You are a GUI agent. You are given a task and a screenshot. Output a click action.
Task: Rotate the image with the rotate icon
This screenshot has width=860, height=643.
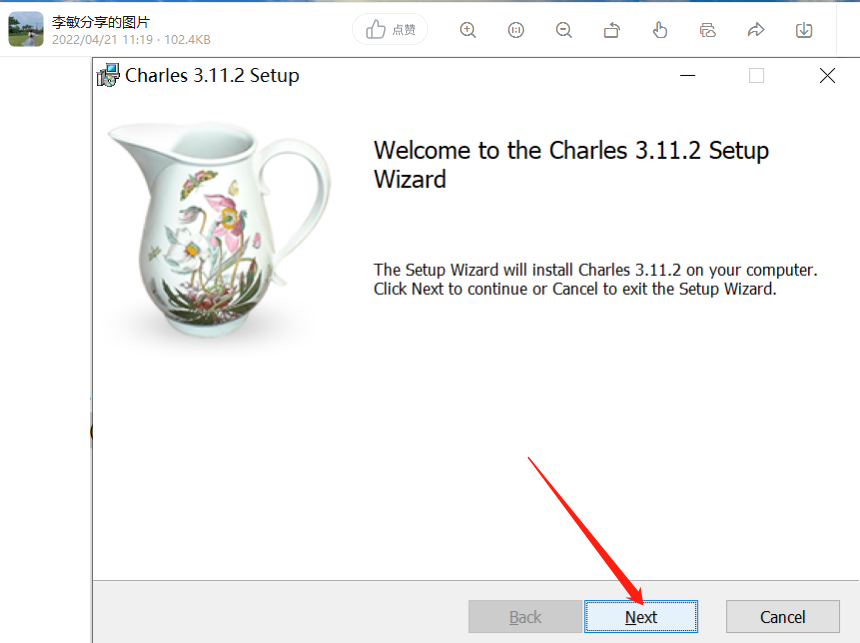tap(612, 30)
